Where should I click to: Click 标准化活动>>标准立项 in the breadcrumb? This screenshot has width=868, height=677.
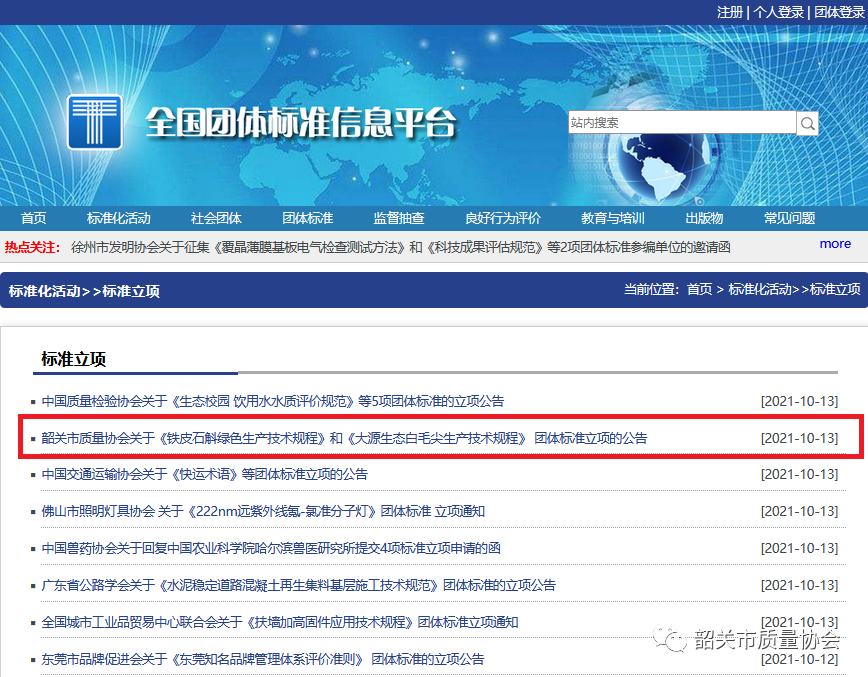(x=794, y=289)
